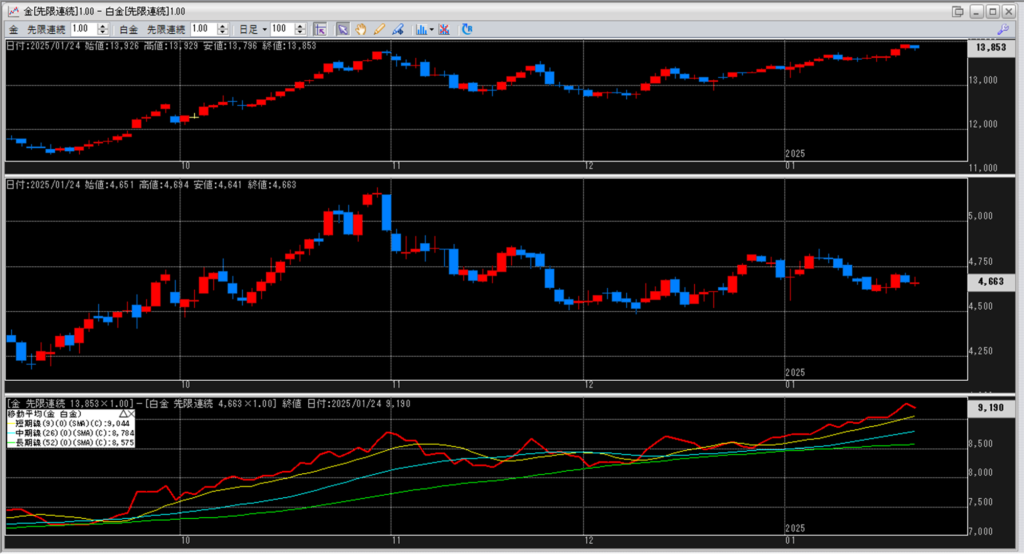Choose the blue line-edit drawing tool
Viewport: 1024px width, 554px height.
click(397, 29)
